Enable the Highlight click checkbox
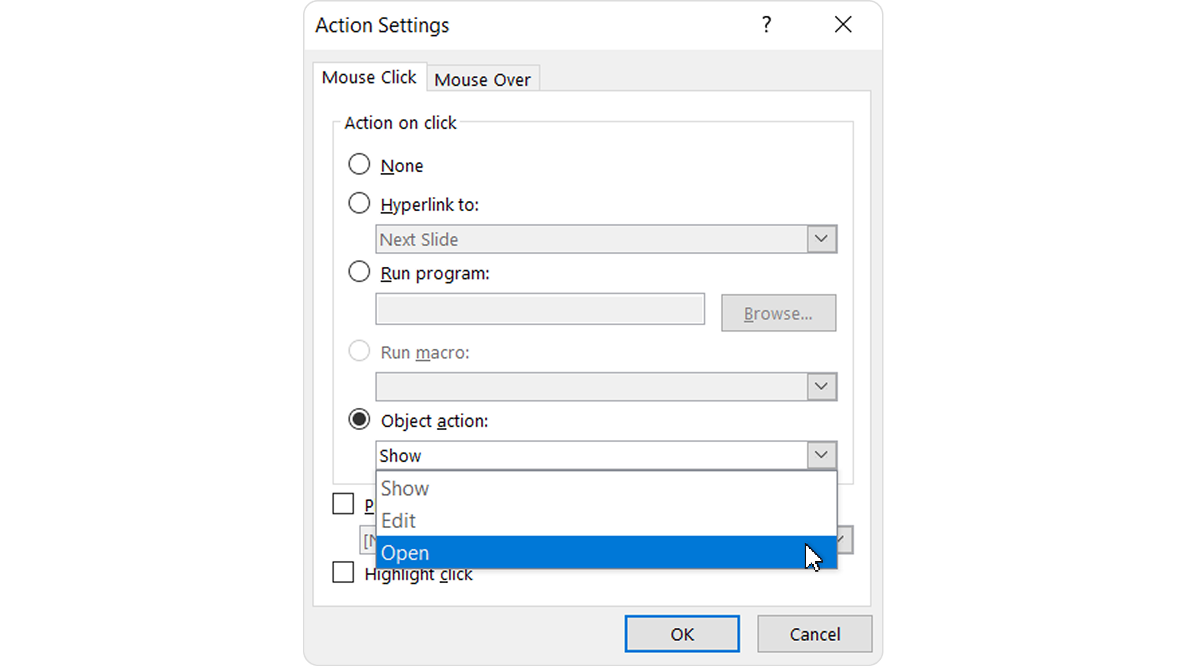This screenshot has height=666, width=1188. [343, 572]
